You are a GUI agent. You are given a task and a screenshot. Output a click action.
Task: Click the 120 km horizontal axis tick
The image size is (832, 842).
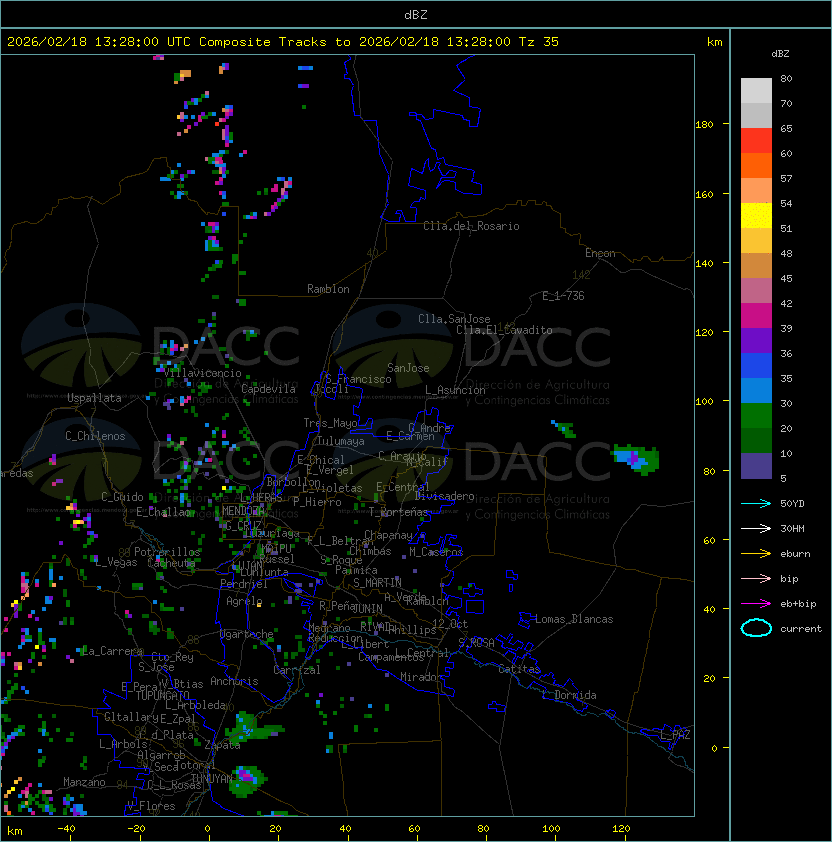[x=621, y=829]
